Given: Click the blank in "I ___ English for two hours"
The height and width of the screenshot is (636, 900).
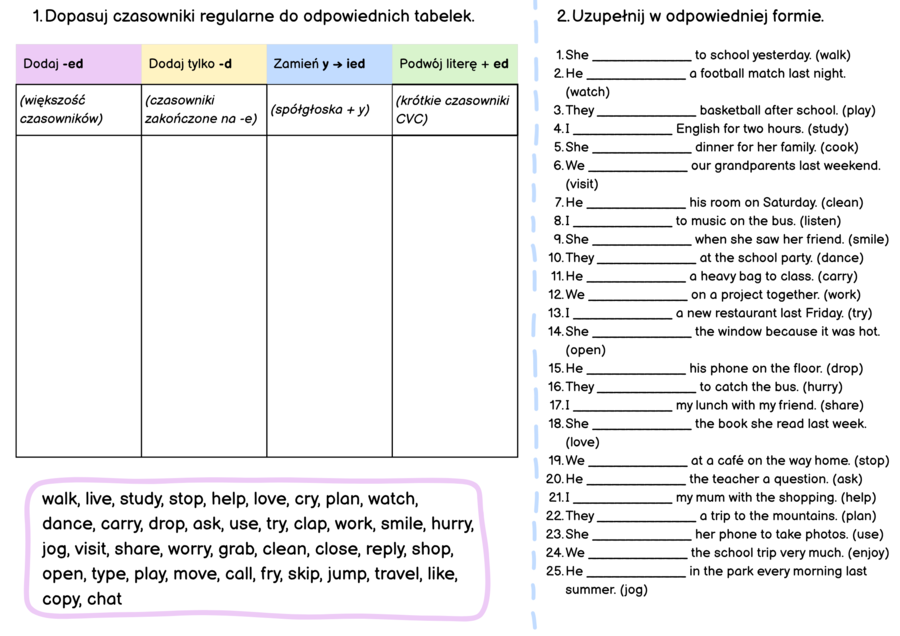Looking at the screenshot, I should point(623,130).
